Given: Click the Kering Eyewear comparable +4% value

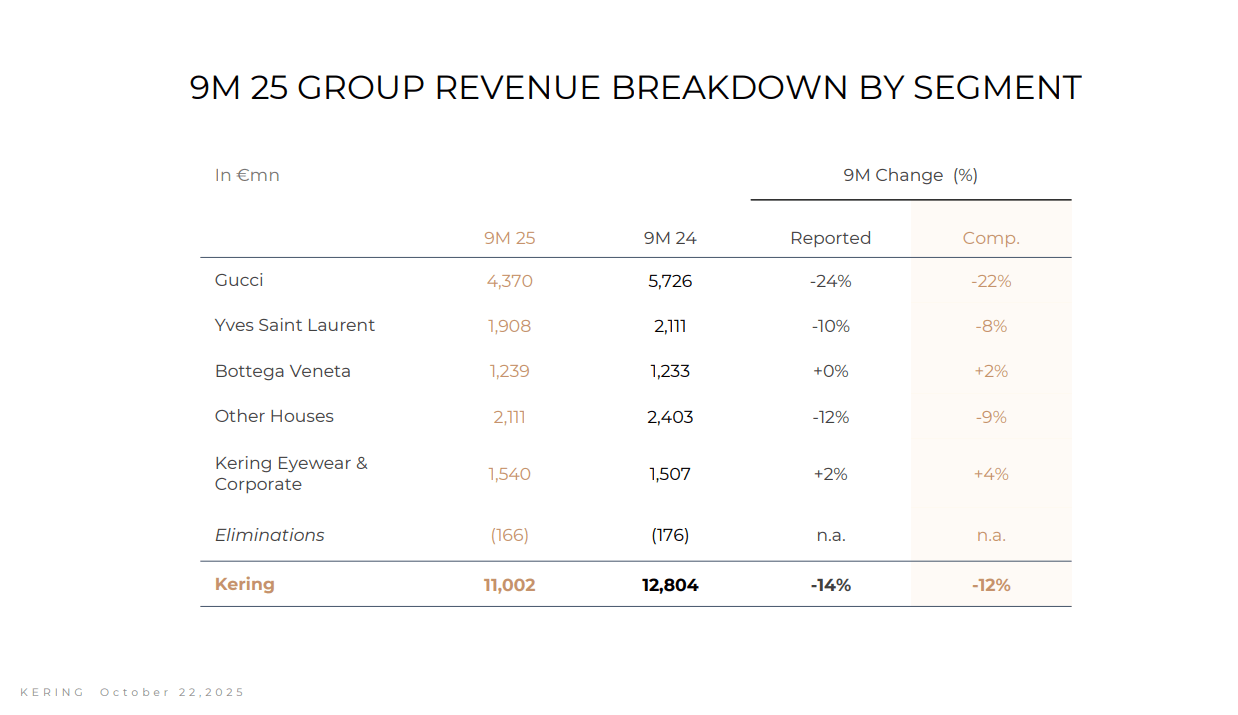Looking at the screenshot, I should pyautogui.click(x=991, y=474).
